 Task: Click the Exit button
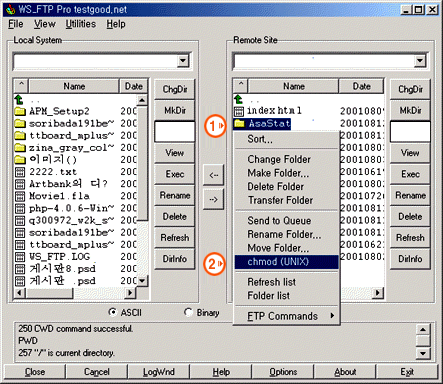pyautogui.click(x=407, y=372)
